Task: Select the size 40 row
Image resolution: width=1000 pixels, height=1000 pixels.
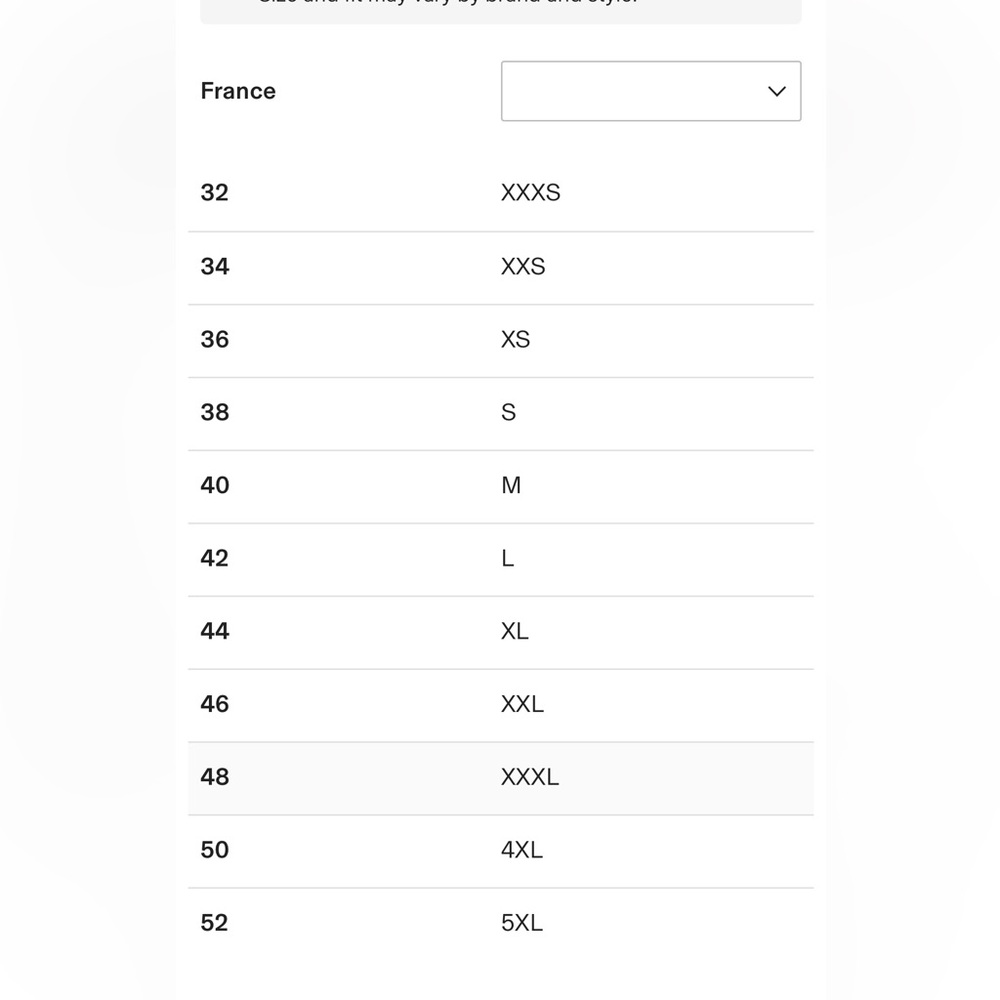Action: (215, 486)
